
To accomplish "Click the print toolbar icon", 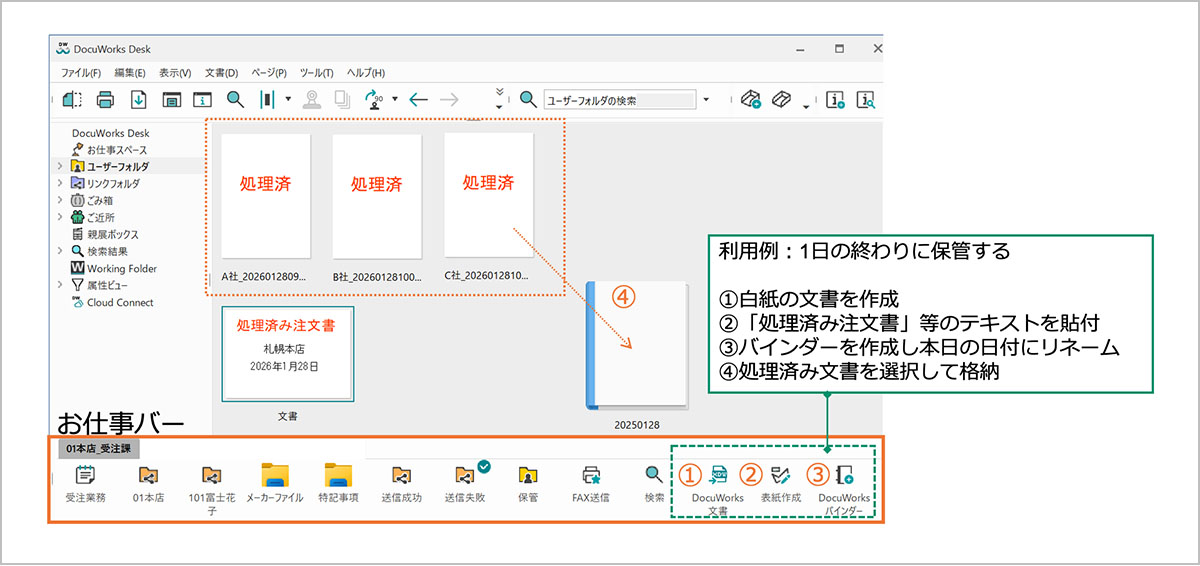I will (x=105, y=100).
